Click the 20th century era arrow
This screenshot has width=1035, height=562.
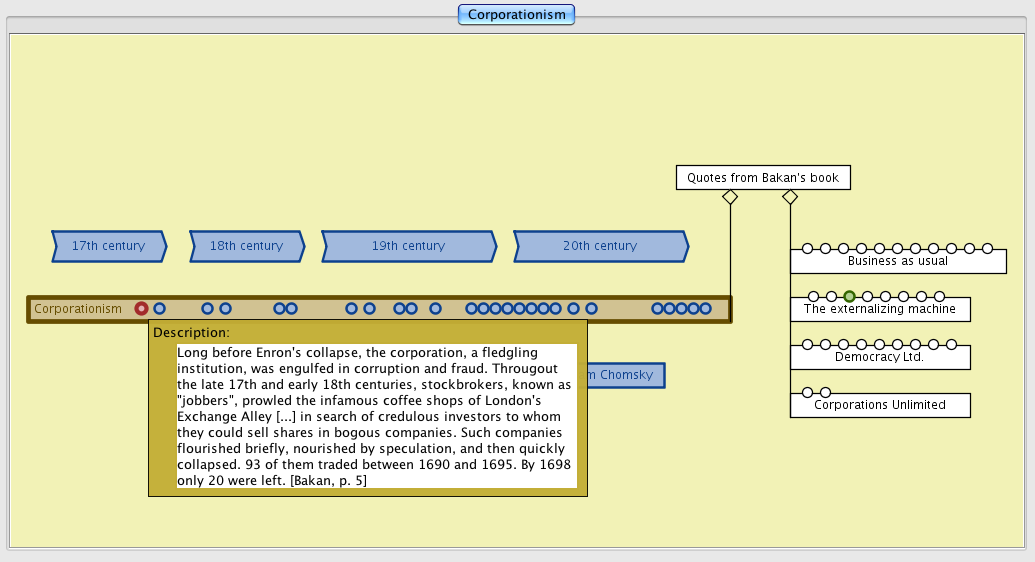(600, 246)
